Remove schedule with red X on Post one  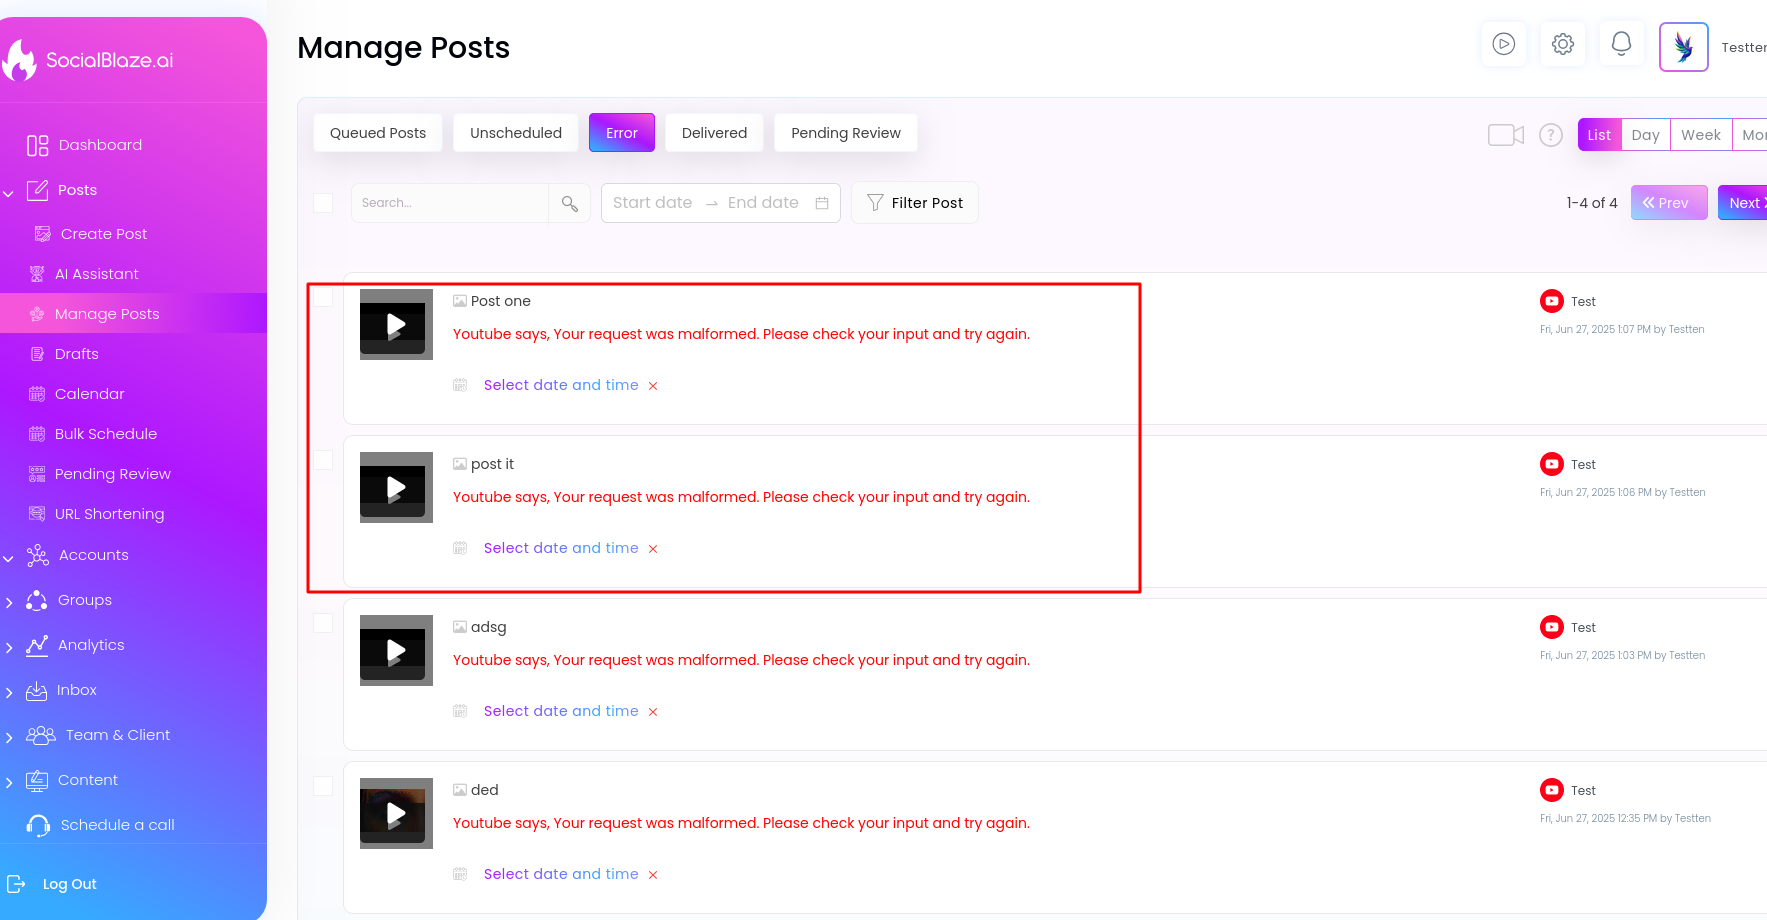pos(653,386)
